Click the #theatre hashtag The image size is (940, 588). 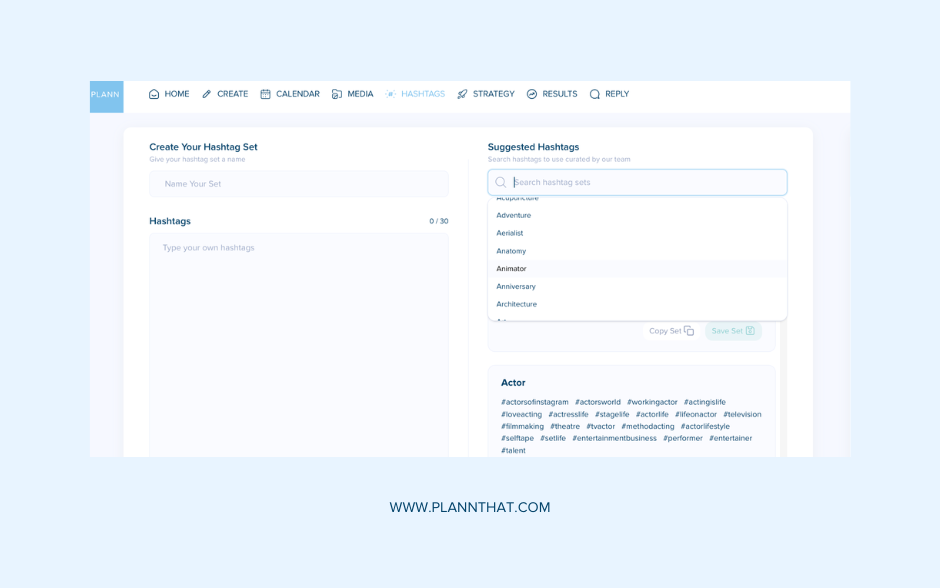coord(565,427)
